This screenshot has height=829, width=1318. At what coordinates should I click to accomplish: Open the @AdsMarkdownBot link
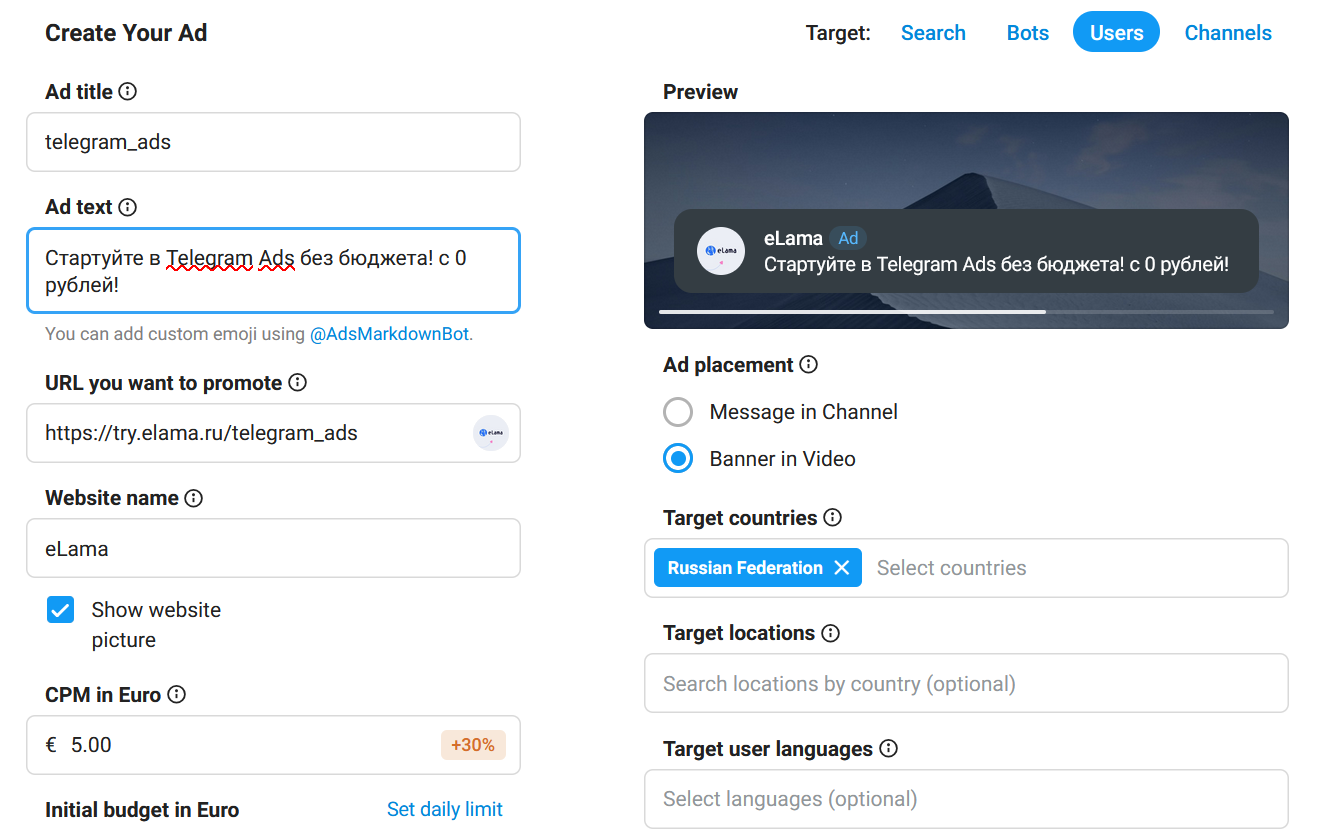pos(389,334)
